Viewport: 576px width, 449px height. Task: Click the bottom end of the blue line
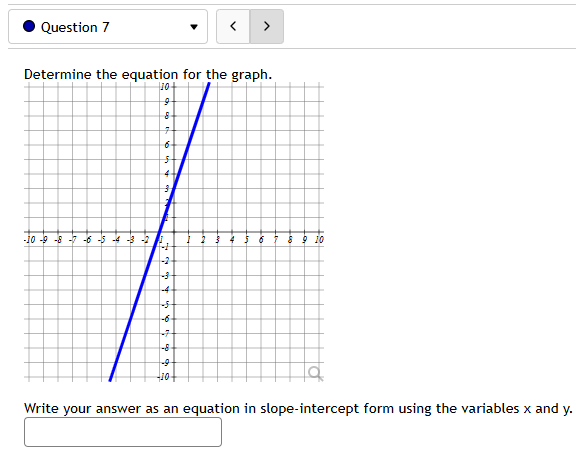click(x=110, y=379)
